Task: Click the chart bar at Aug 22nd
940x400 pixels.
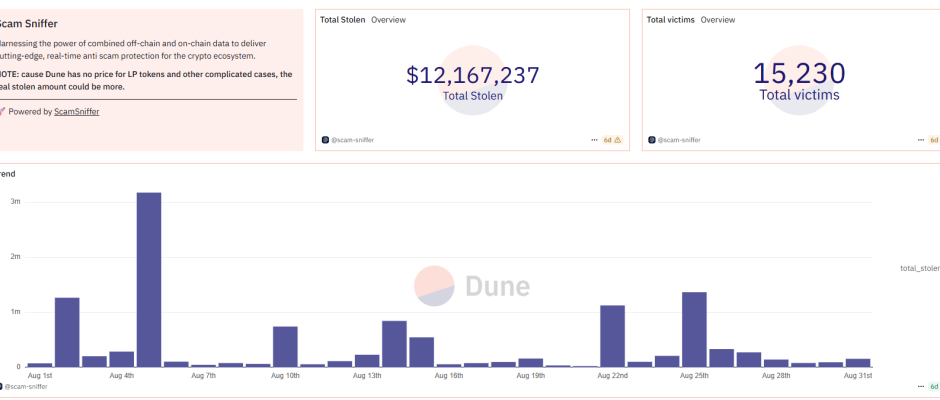Action: point(612,336)
